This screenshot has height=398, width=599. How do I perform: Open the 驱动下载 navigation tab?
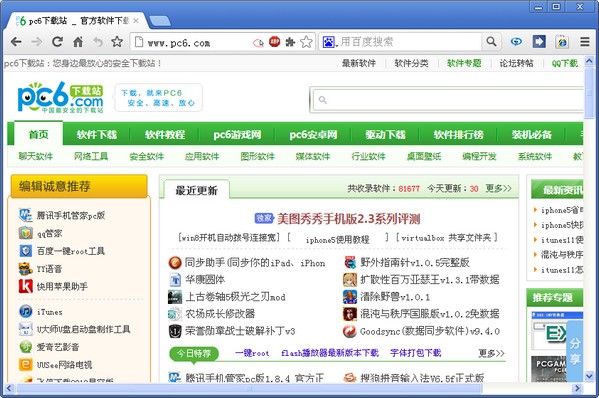385,134
